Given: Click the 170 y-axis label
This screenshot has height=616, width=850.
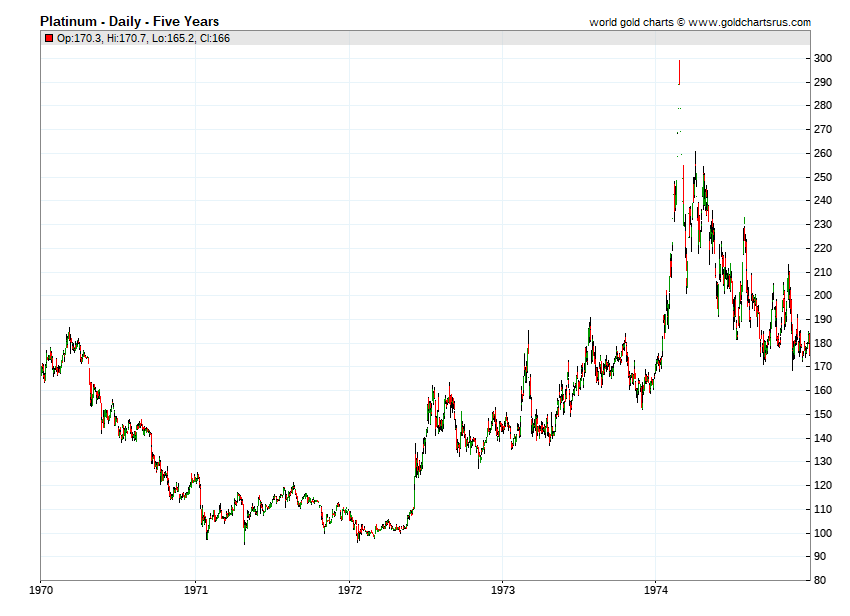Looking at the screenshot, I should (823, 367).
